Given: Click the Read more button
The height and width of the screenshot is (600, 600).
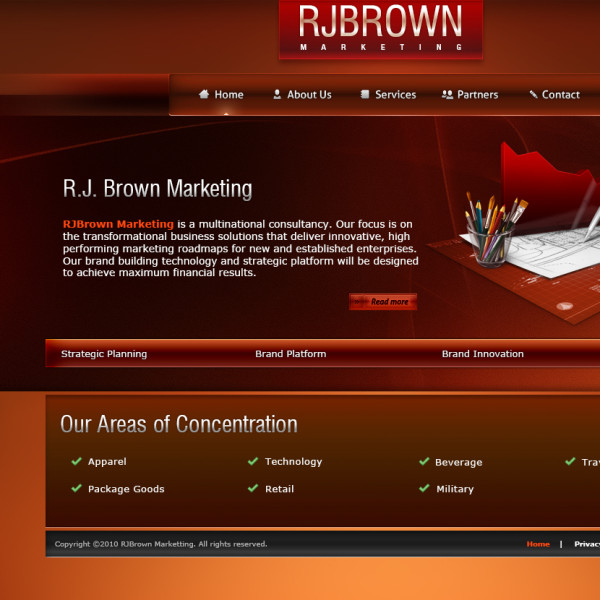Looking at the screenshot, I should pos(383,302).
